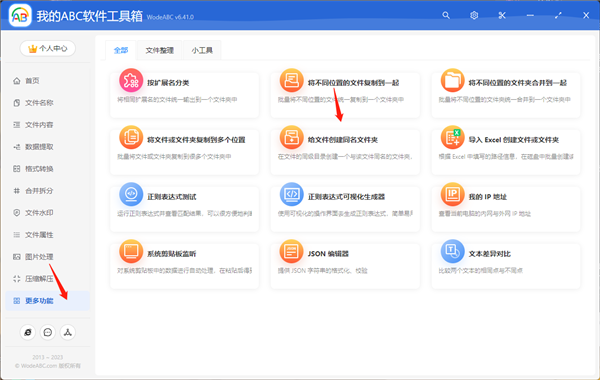Viewport: 600px width, 380px height.
Task: Open the 正则表达式可视化生成器 icon
Action: pyautogui.click(x=292, y=194)
